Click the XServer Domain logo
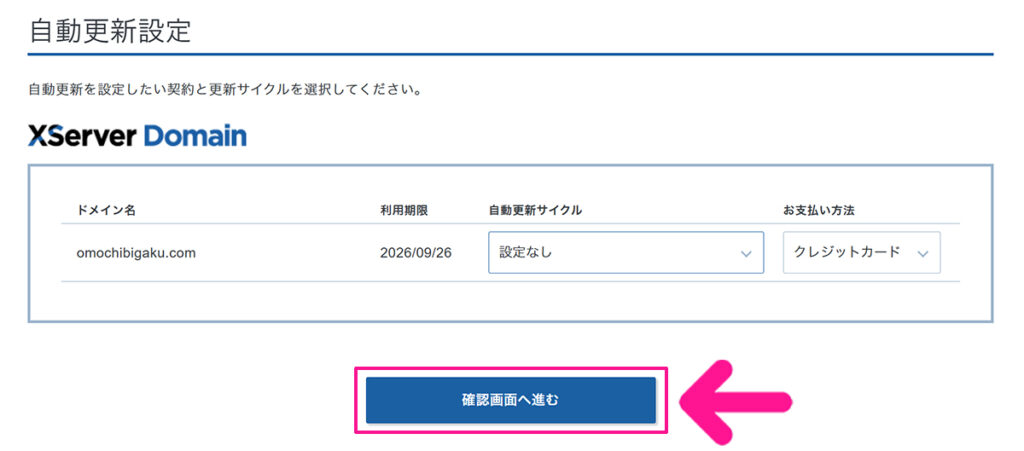 point(138,136)
